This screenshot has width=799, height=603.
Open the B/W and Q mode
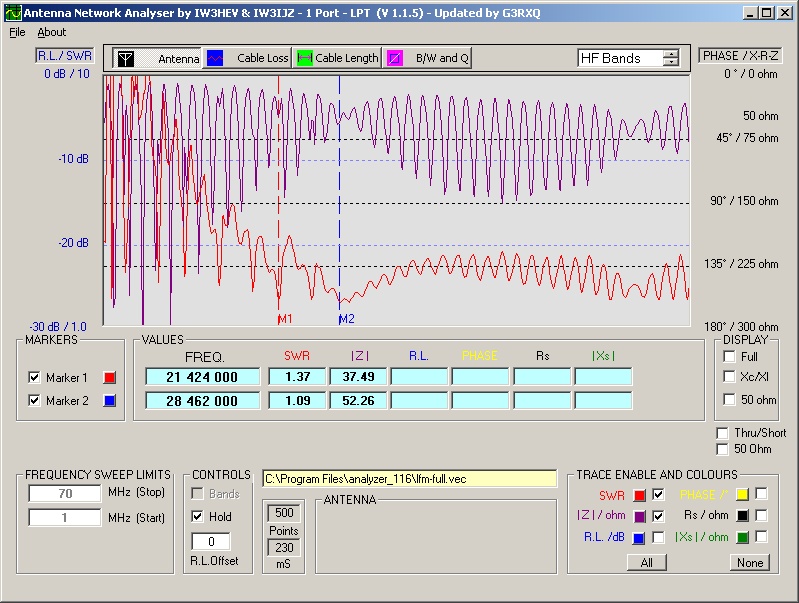pos(395,59)
